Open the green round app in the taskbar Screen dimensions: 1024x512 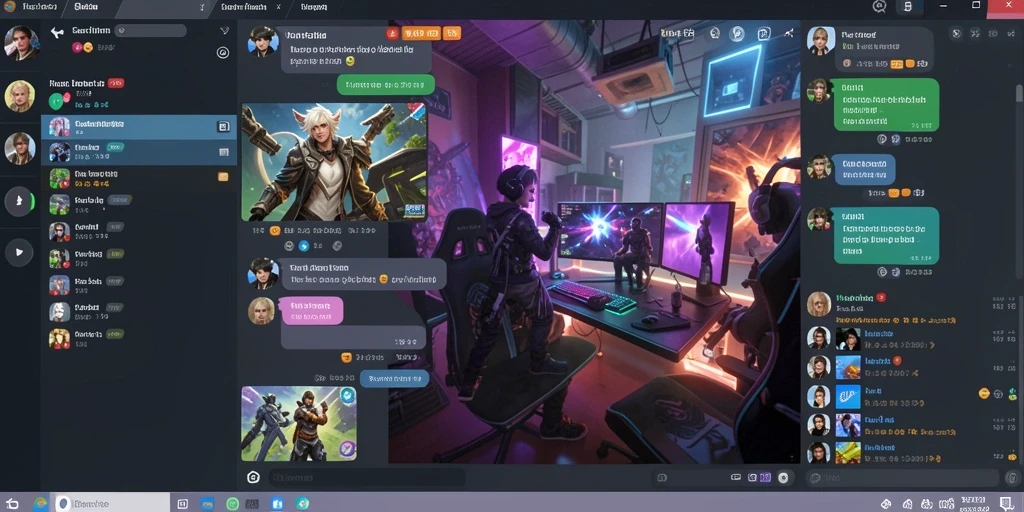tap(232, 504)
